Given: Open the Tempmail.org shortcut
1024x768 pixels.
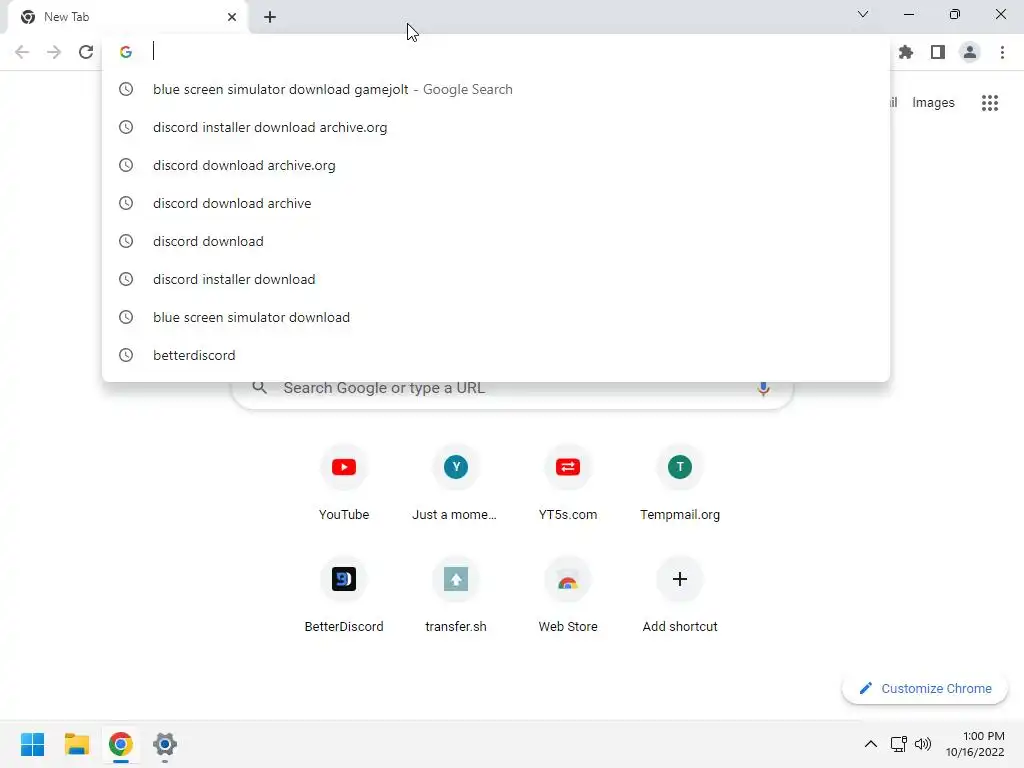Looking at the screenshot, I should [680, 483].
